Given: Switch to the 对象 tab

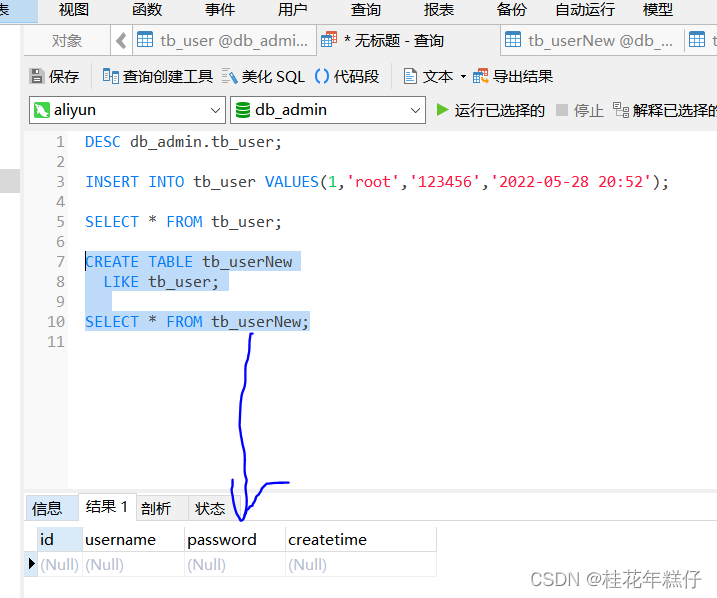Looking at the screenshot, I should coord(67,41).
